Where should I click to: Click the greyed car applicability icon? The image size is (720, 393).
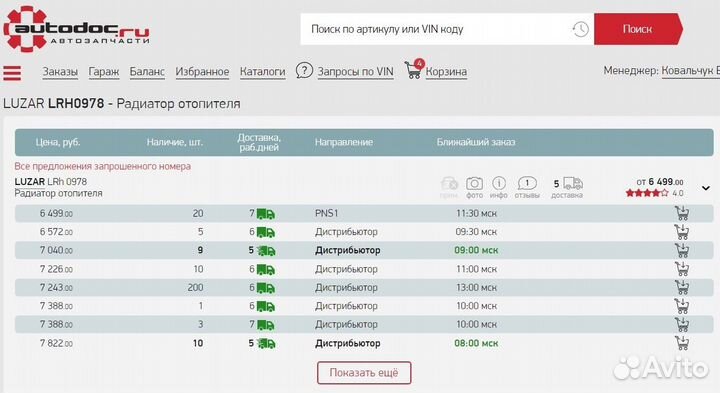(449, 184)
